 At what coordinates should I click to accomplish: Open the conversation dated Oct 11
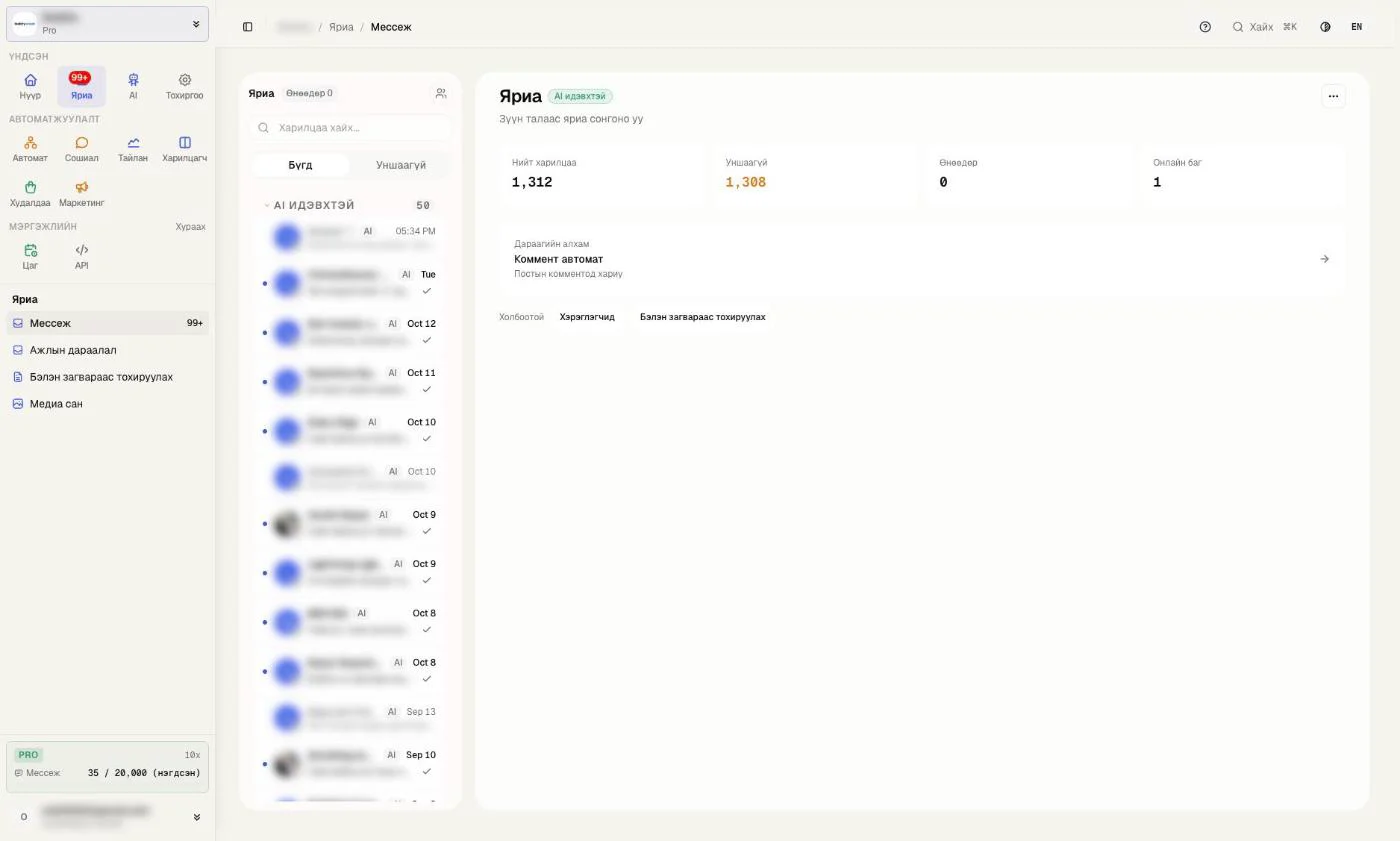tap(350, 381)
